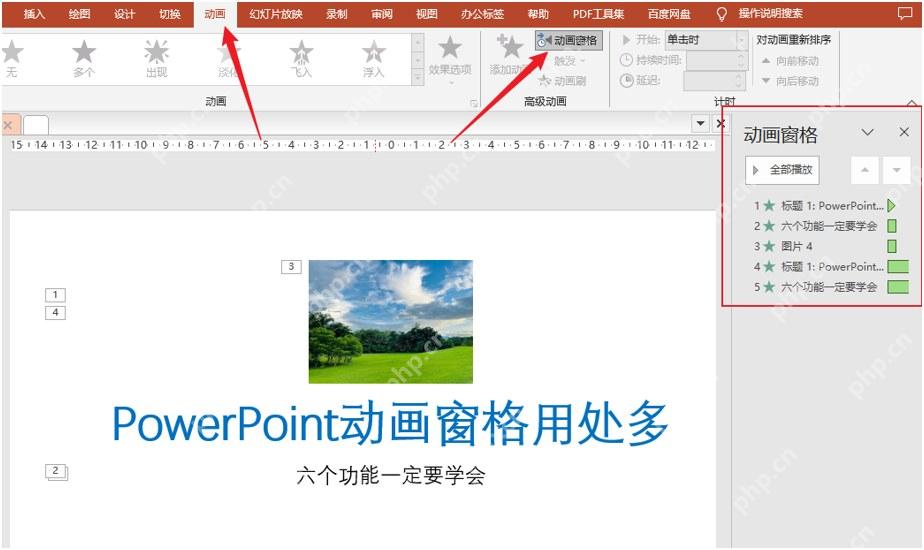The image size is (924, 550).
Task: Click the 添加动画 add animation star icon
Action: tap(510, 46)
